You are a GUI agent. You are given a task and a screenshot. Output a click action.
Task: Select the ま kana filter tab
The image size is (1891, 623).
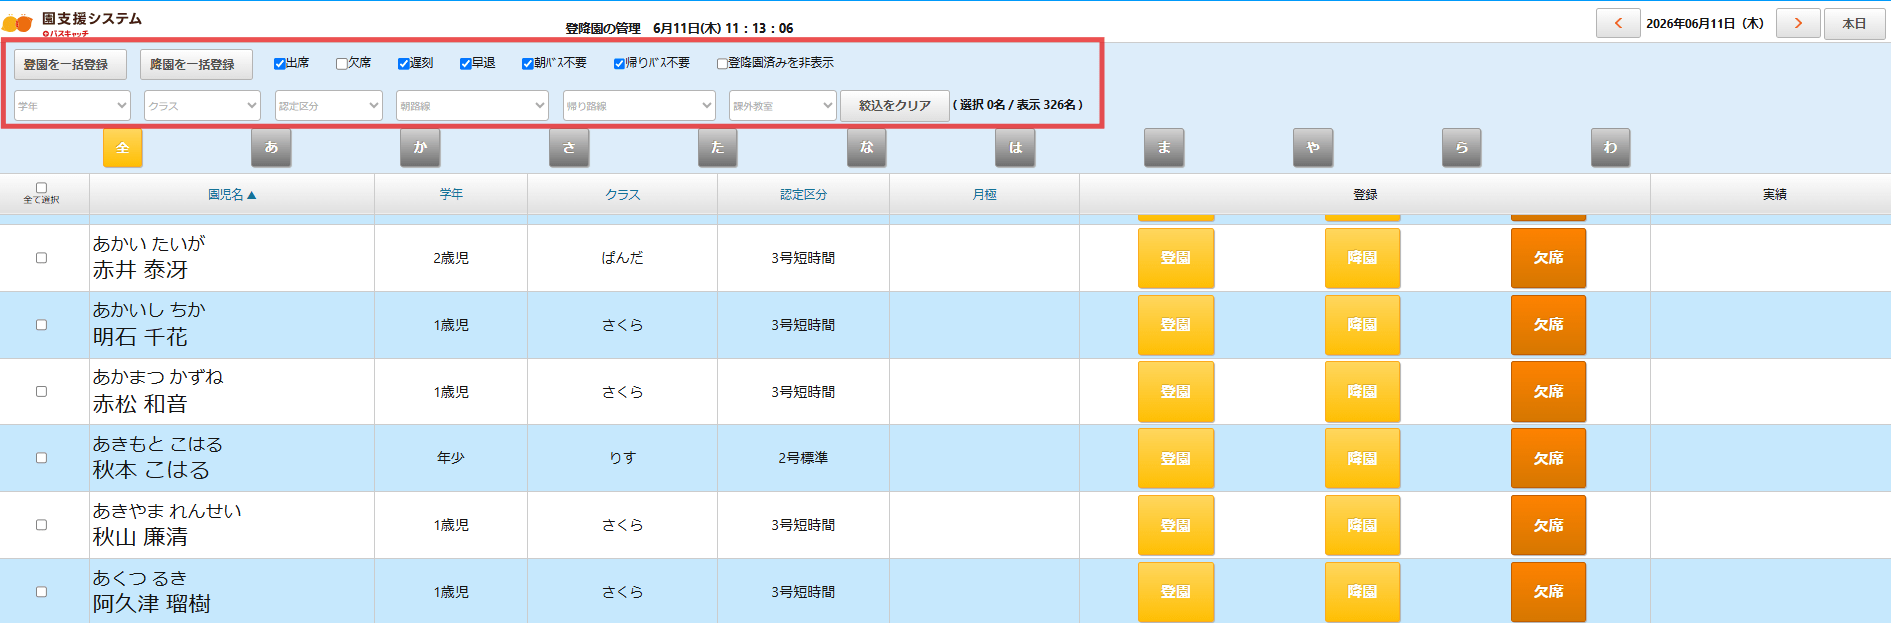pos(1164,148)
